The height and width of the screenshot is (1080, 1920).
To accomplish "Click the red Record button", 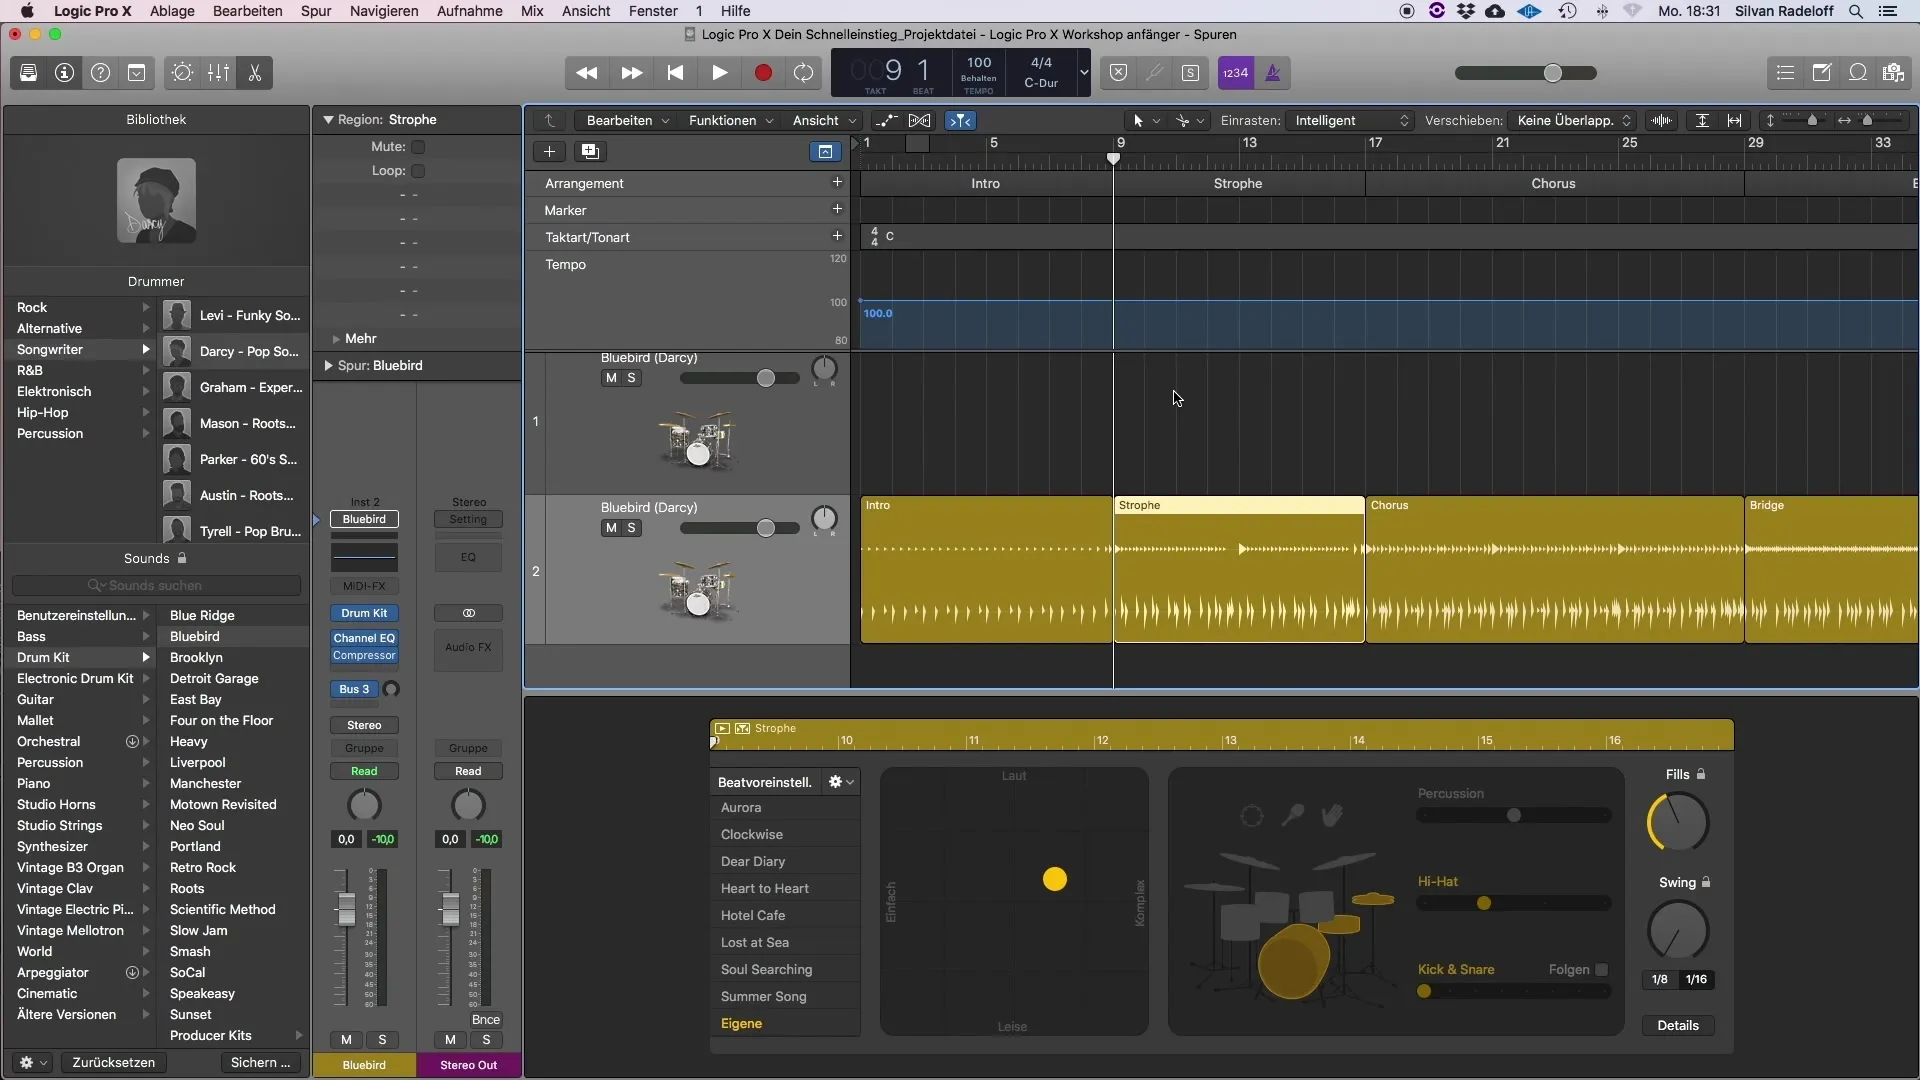I will [763, 73].
